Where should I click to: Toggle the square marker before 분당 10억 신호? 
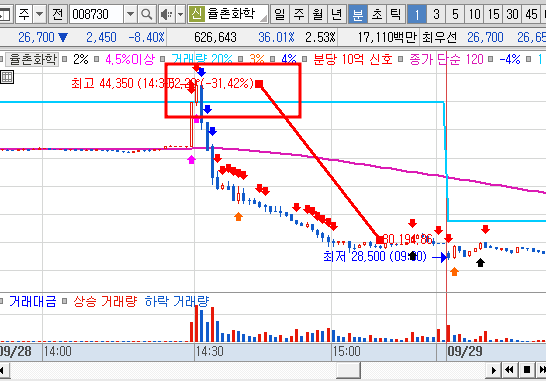pyautogui.click(x=305, y=59)
